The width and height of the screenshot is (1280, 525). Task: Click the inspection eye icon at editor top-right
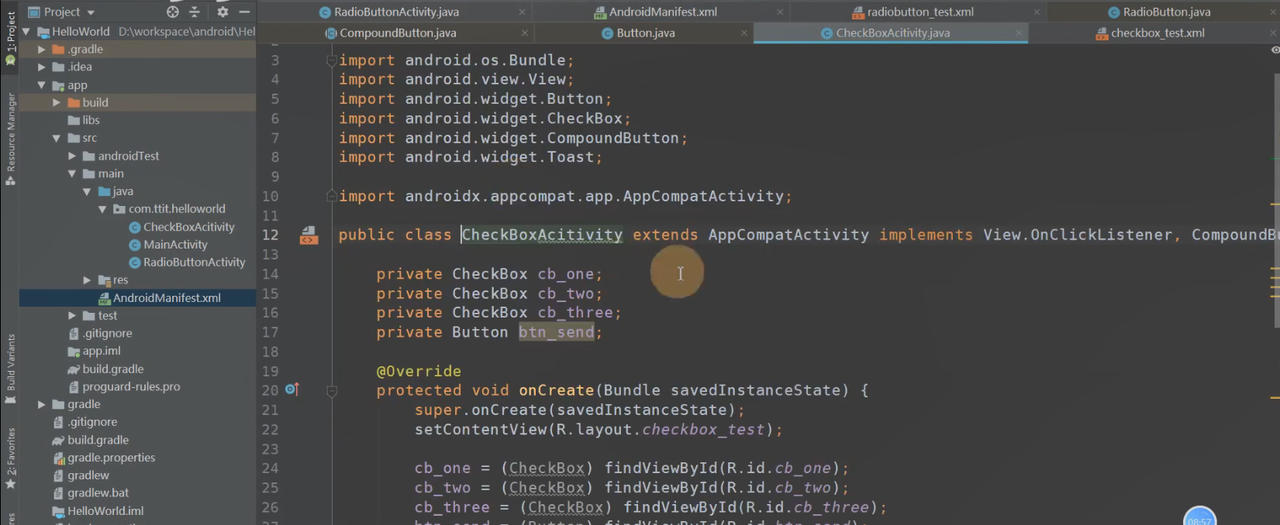coord(1274,50)
